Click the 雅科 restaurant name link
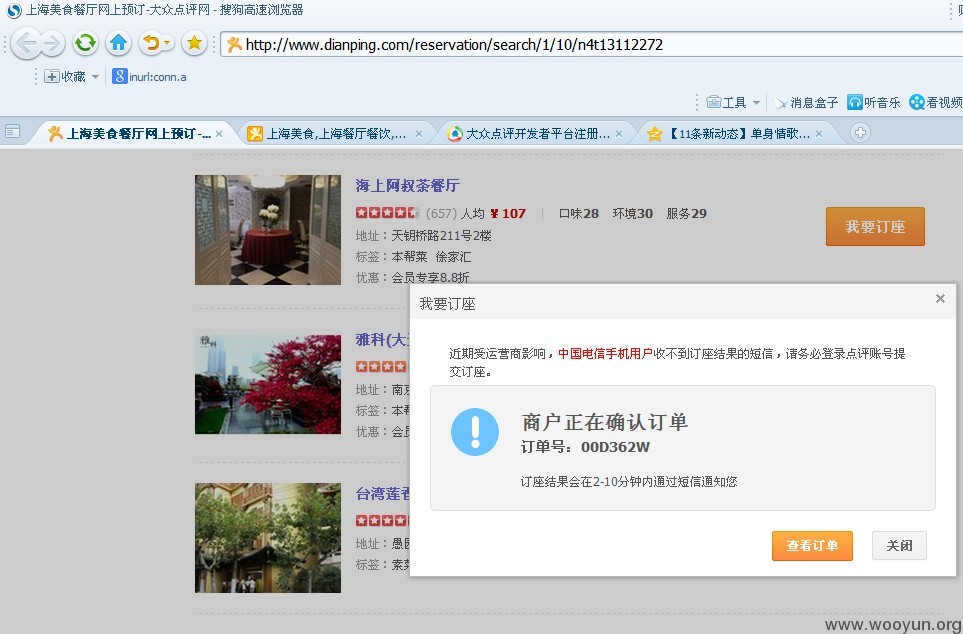This screenshot has width=963, height=634. (382, 339)
